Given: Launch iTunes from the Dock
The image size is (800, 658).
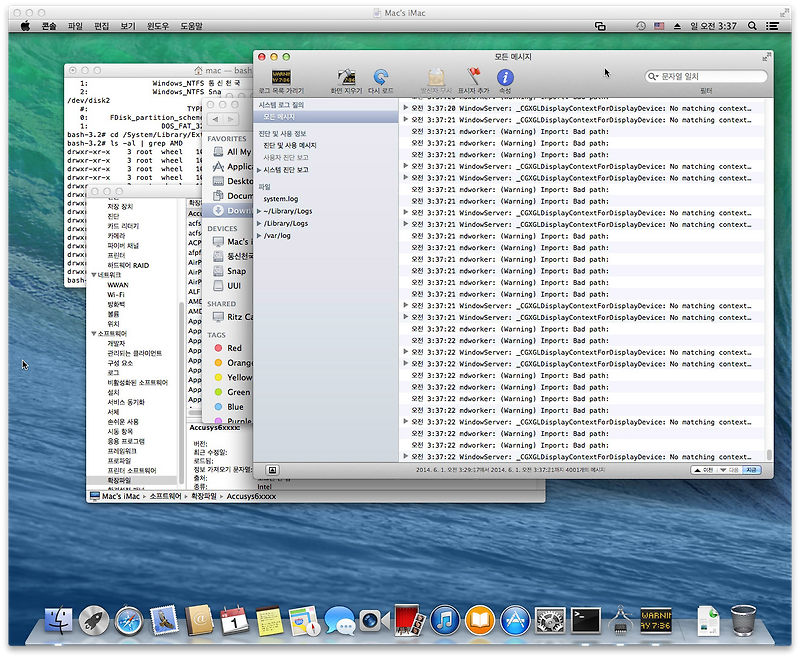Looking at the screenshot, I should (x=445, y=620).
